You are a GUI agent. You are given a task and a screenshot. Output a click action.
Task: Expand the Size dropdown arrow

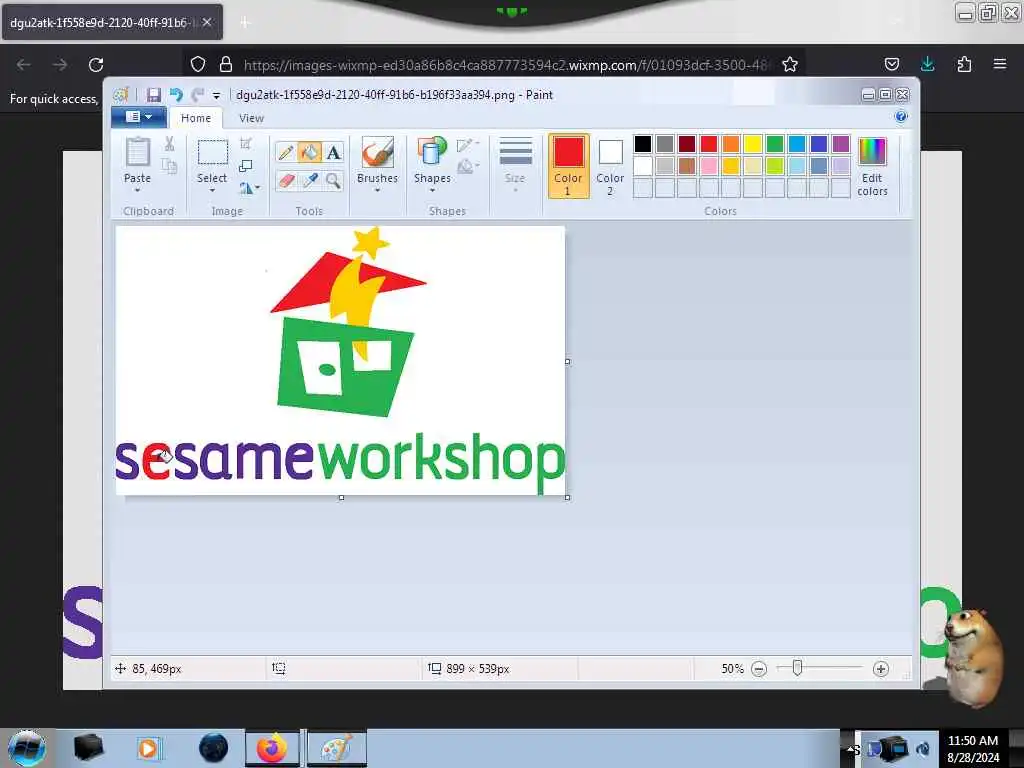tap(515, 191)
